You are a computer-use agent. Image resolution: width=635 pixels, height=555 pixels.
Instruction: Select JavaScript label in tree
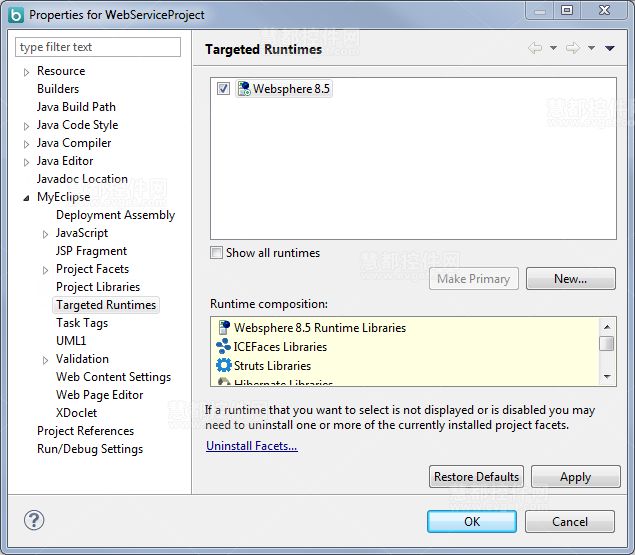click(x=82, y=233)
